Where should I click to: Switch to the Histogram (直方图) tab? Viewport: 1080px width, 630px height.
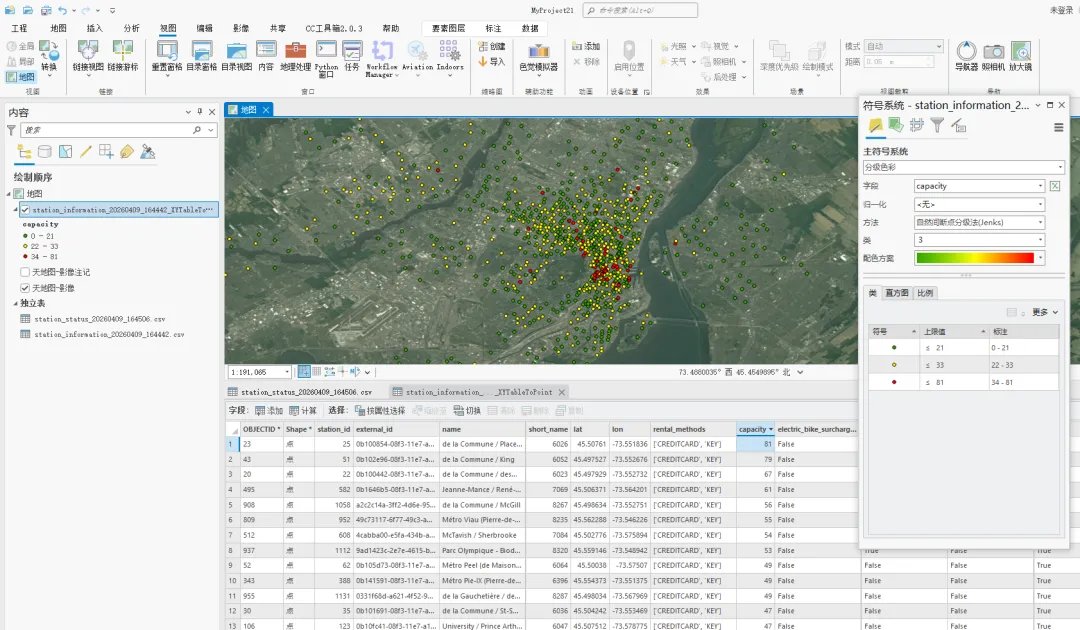click(x=897, y=293)
